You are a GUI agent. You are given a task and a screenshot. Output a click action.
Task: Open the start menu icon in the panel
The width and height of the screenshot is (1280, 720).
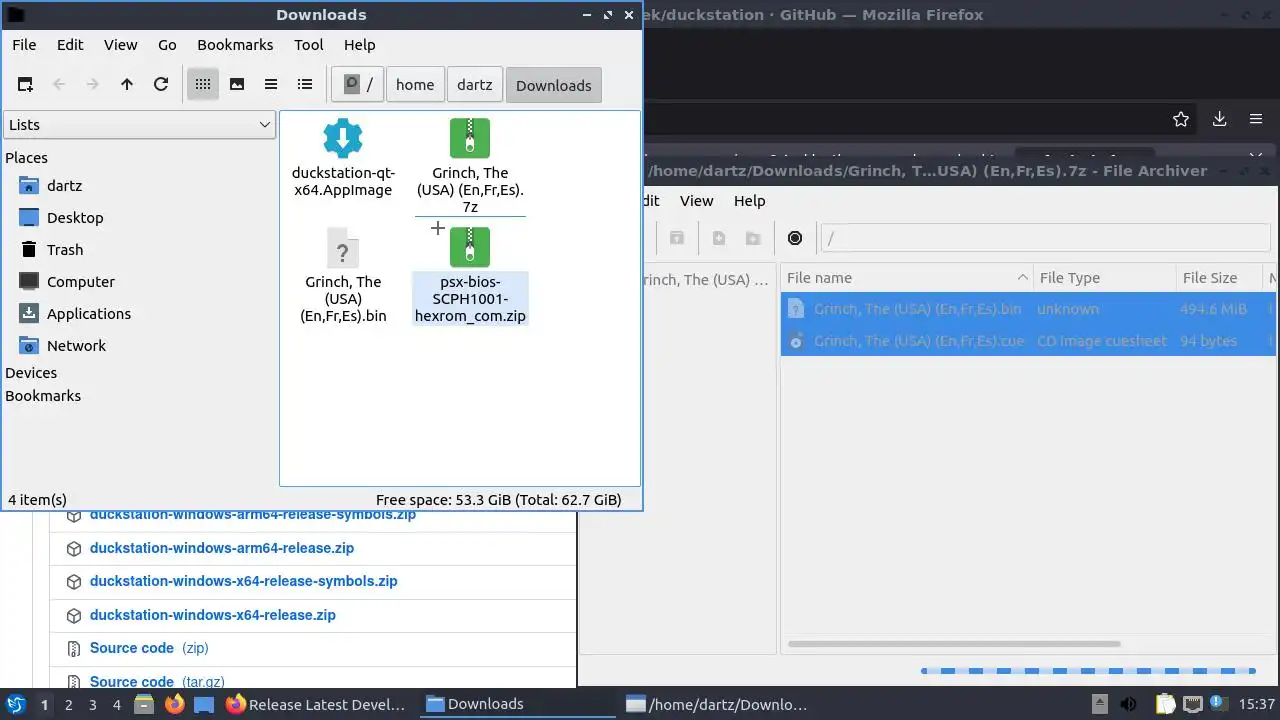[16, 705]
